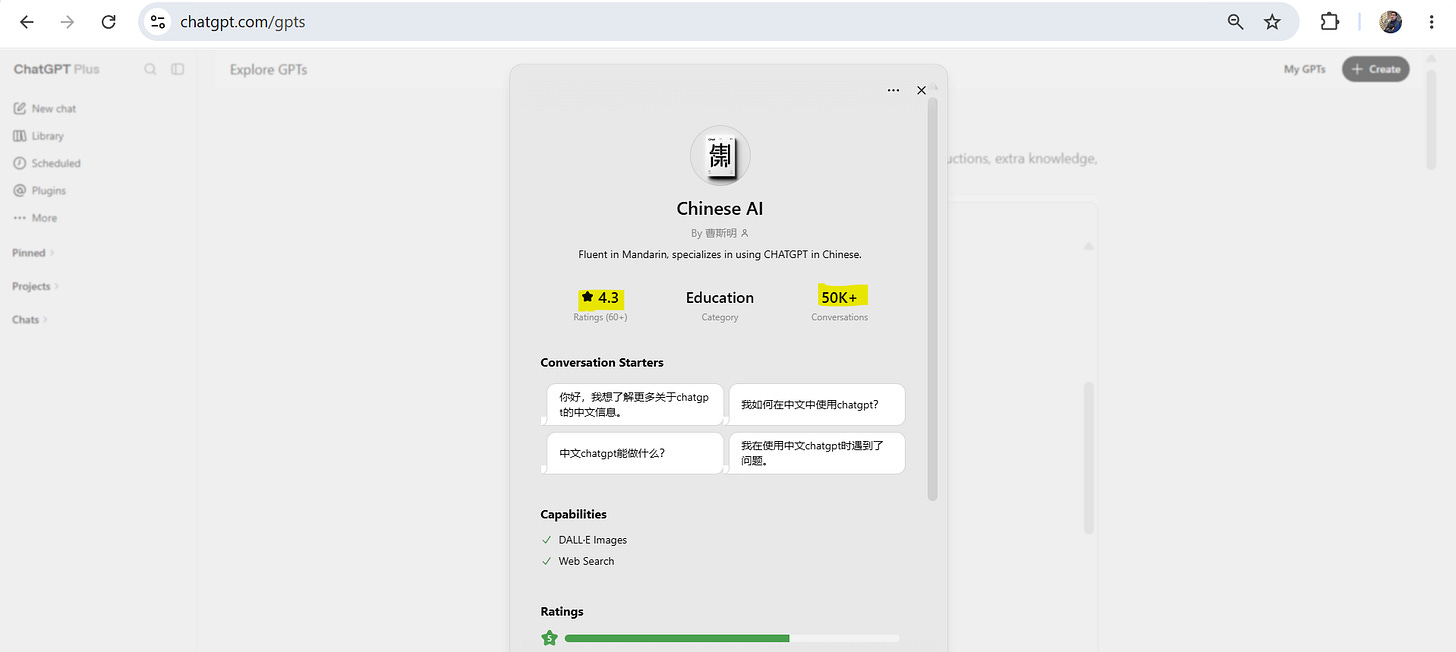Screen dimensions: 1456x652
Task: Click the address bar URL chatgpt.com/gpts
Action: click(243, 22)
